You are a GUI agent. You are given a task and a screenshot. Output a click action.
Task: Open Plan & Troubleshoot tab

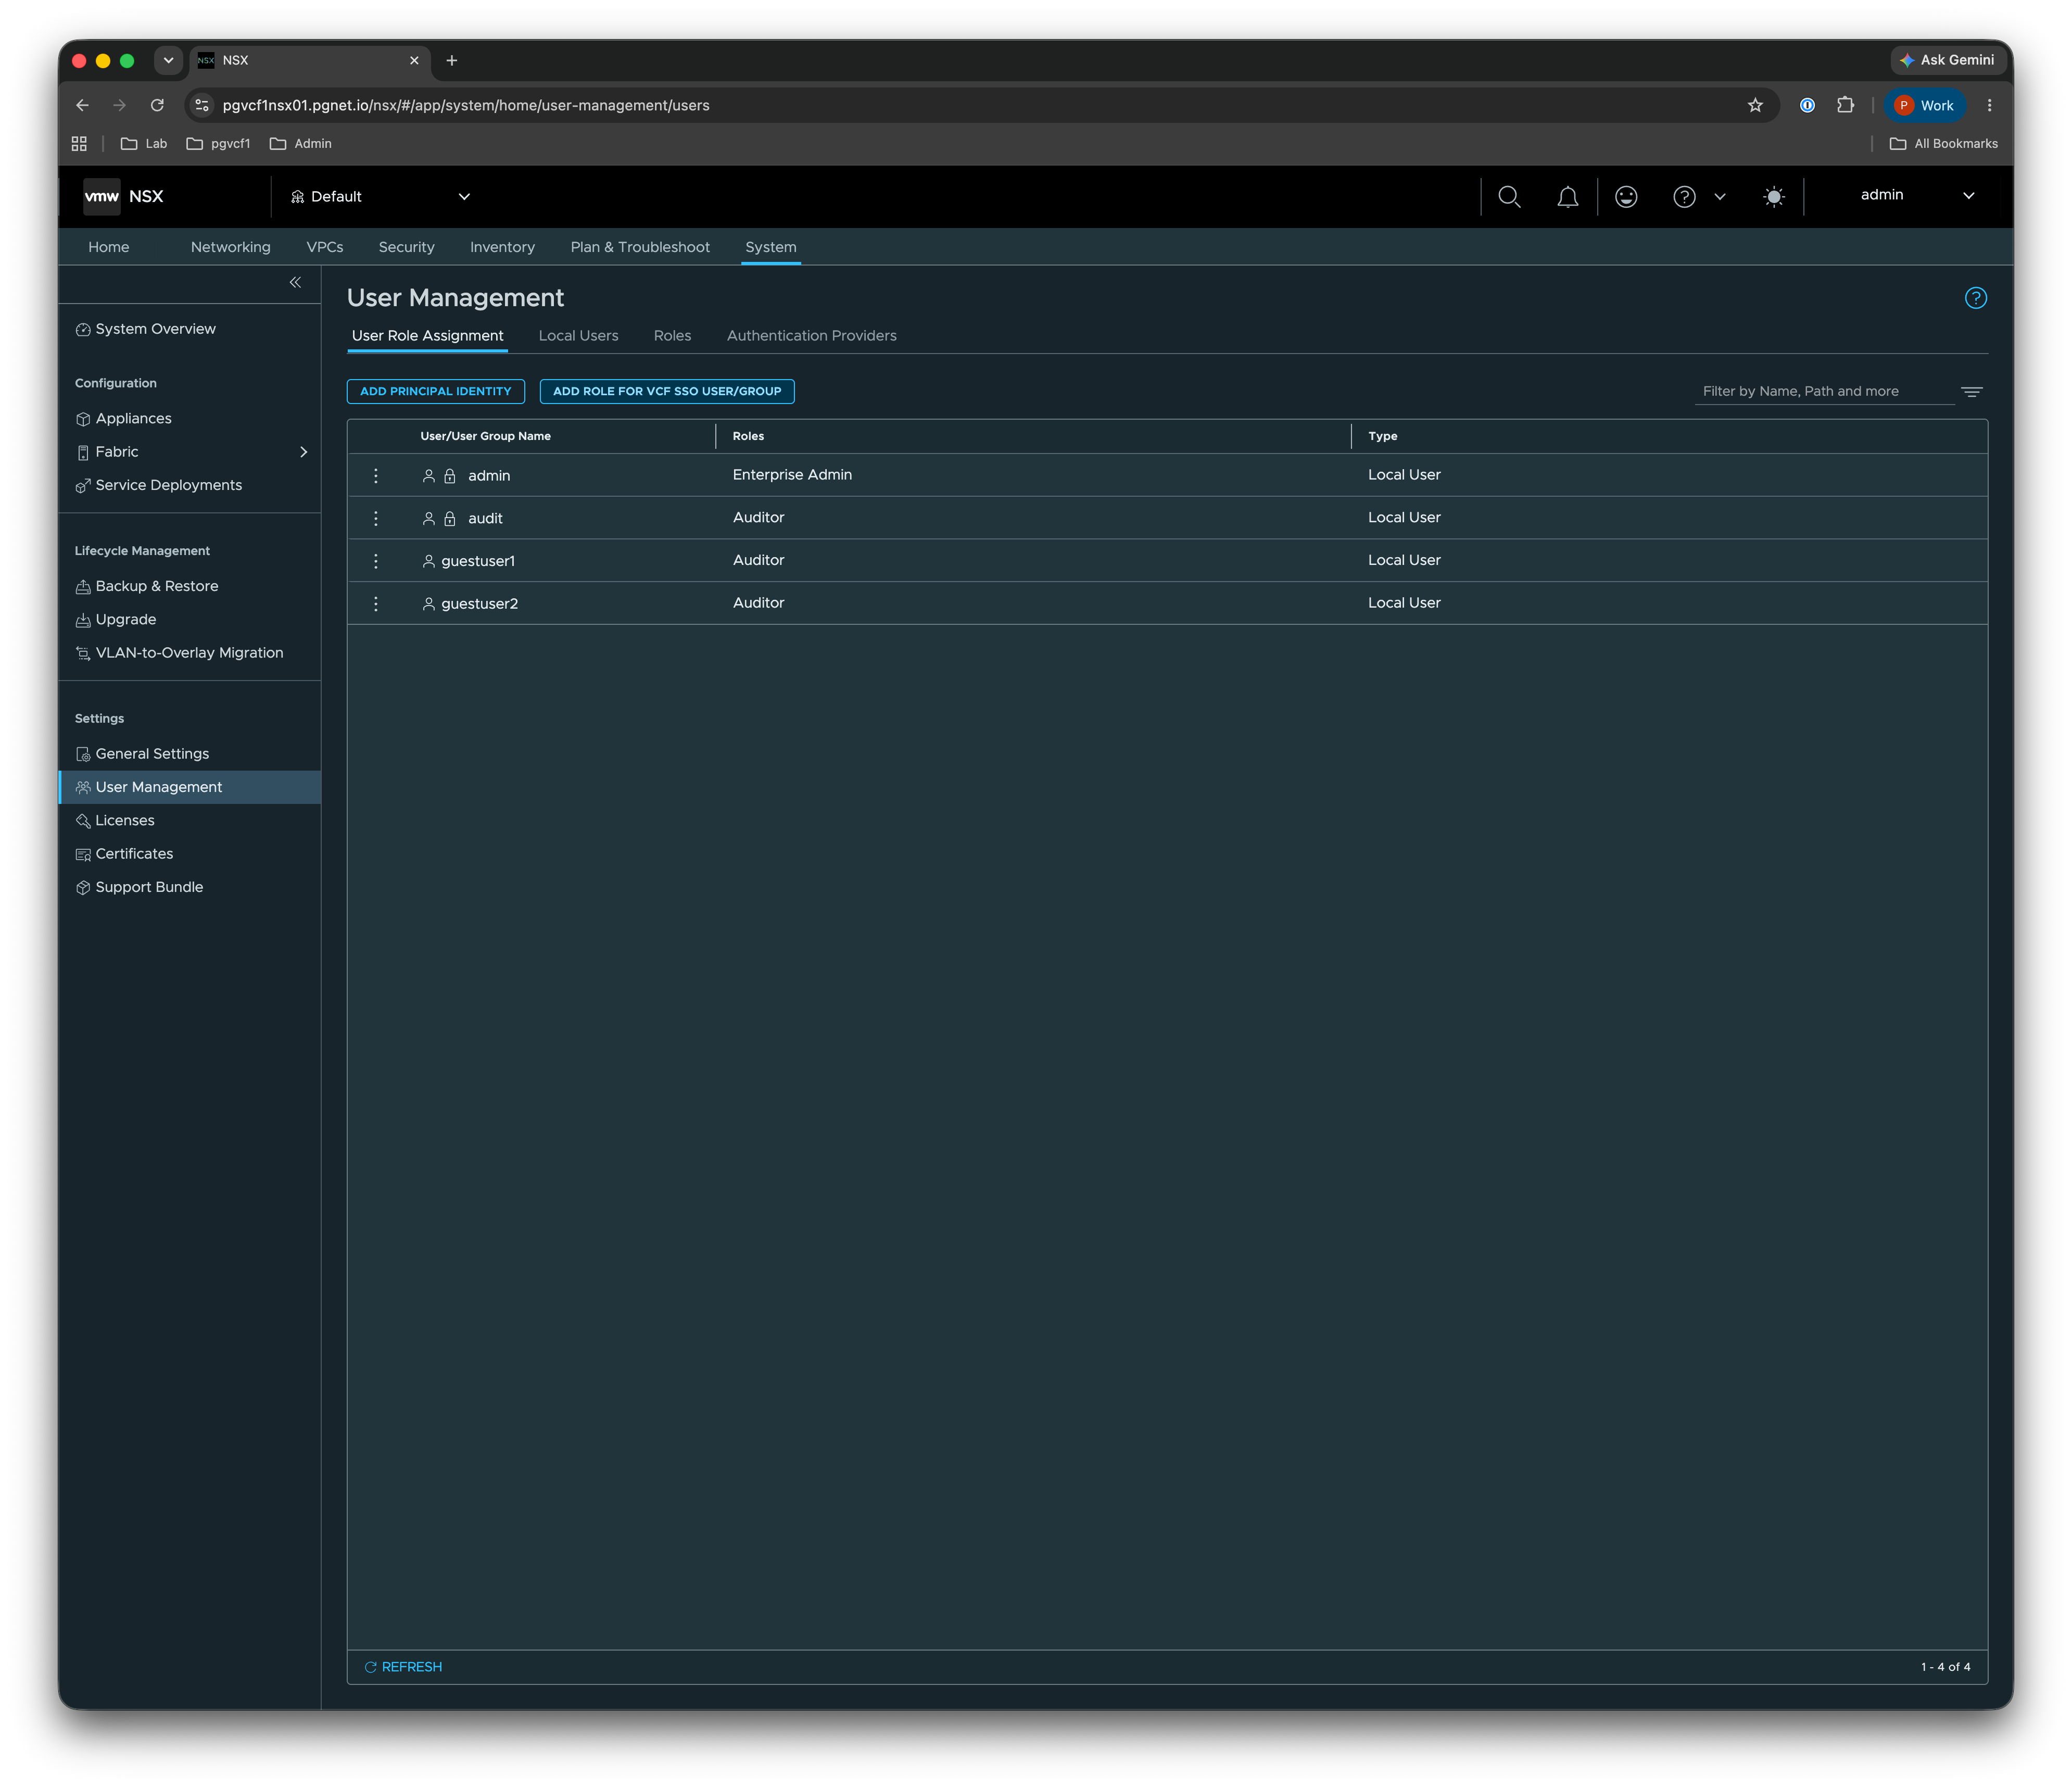click(x=640, y=247)
